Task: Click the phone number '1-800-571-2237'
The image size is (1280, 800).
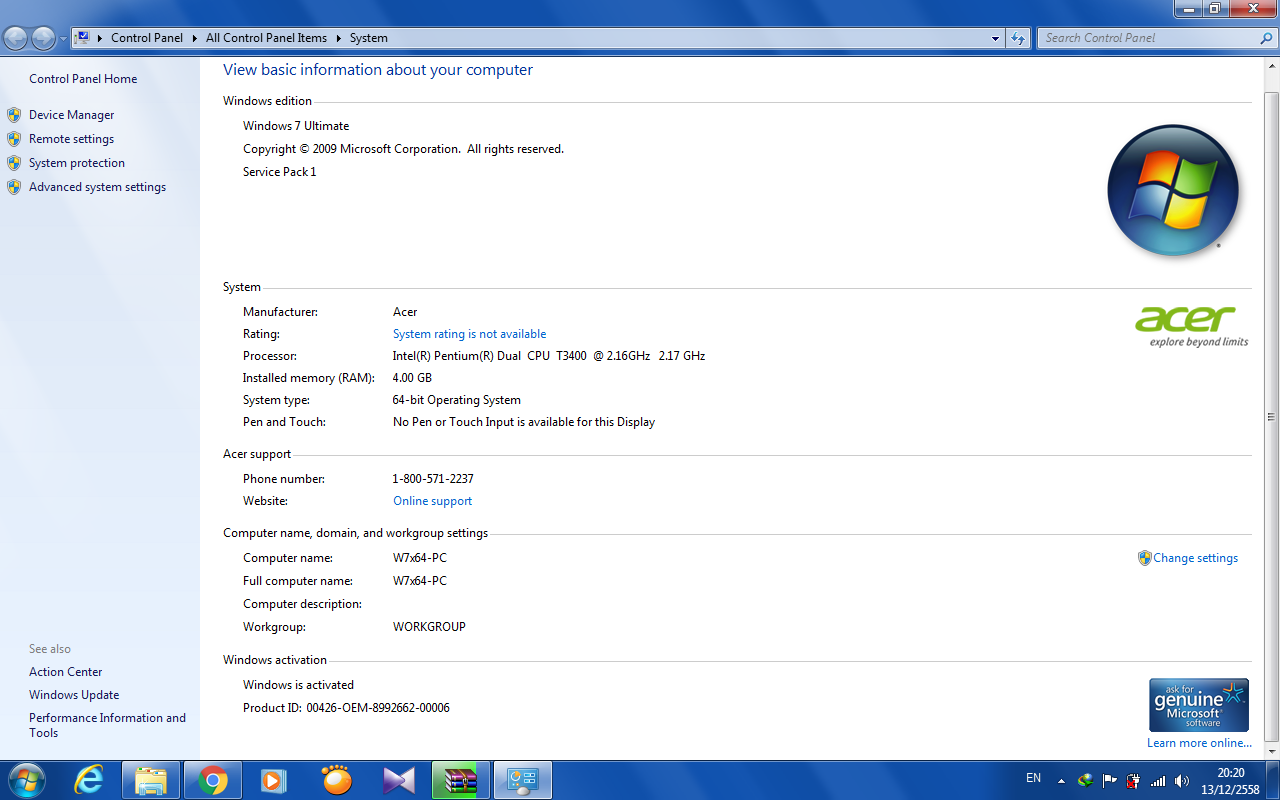Action: coord(433,479)
